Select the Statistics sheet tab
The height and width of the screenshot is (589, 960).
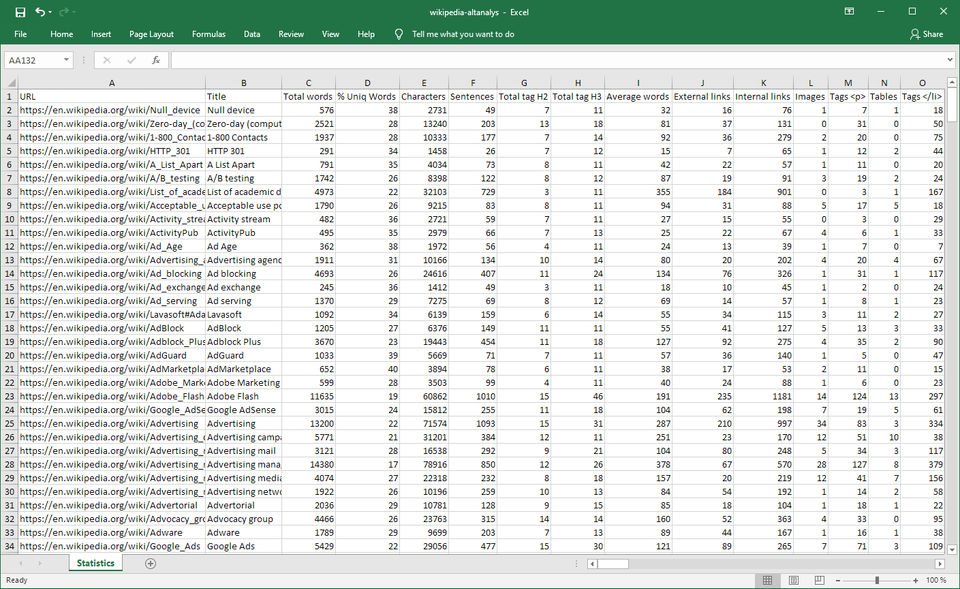(96, 564)
